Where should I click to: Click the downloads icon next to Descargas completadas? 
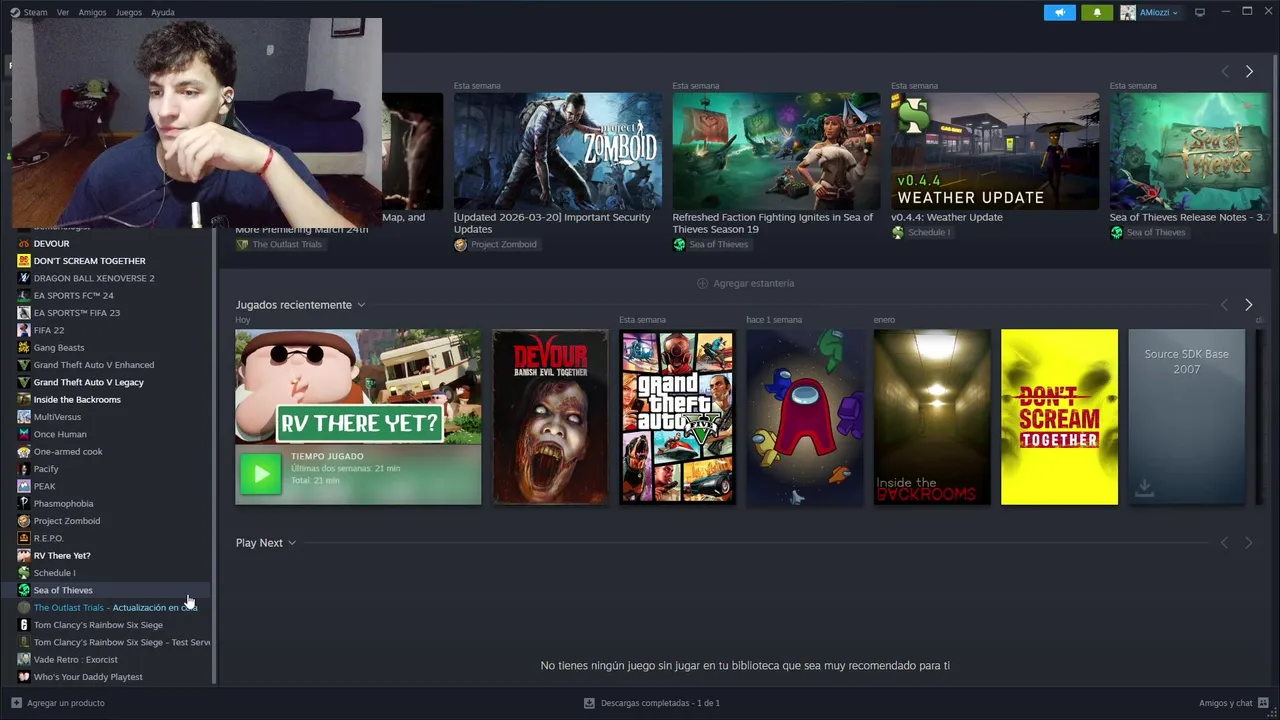(589, 703)
